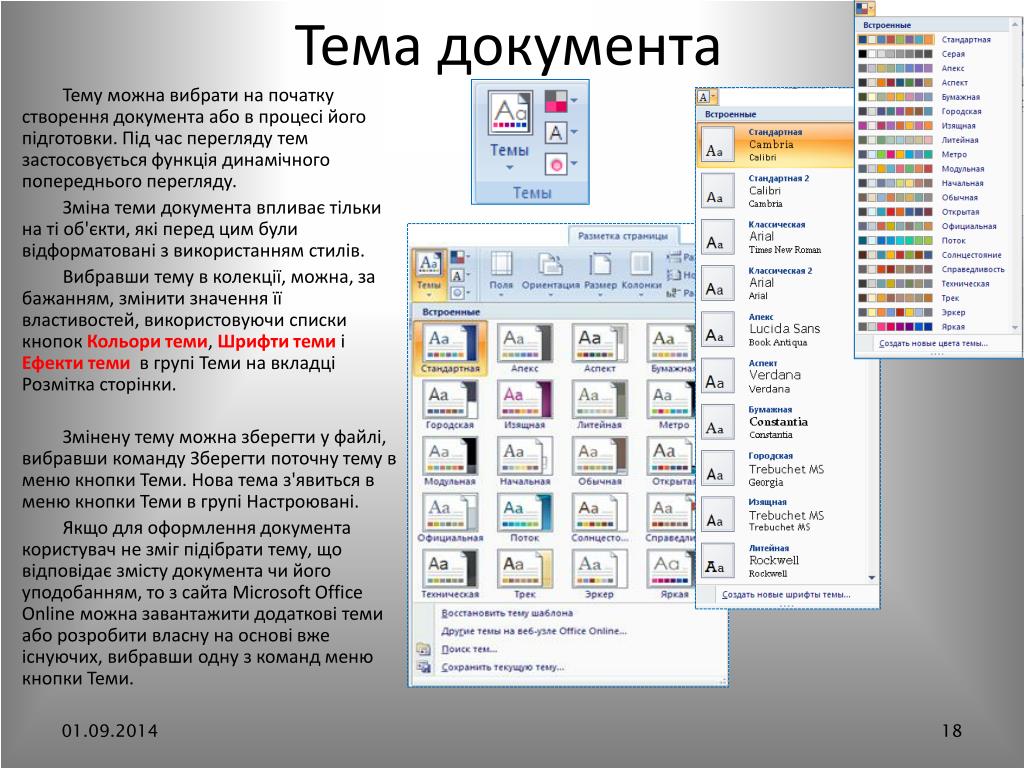Open the Поля margins button in the ribbon
The image size is (1024, 768).
point(501,273)
